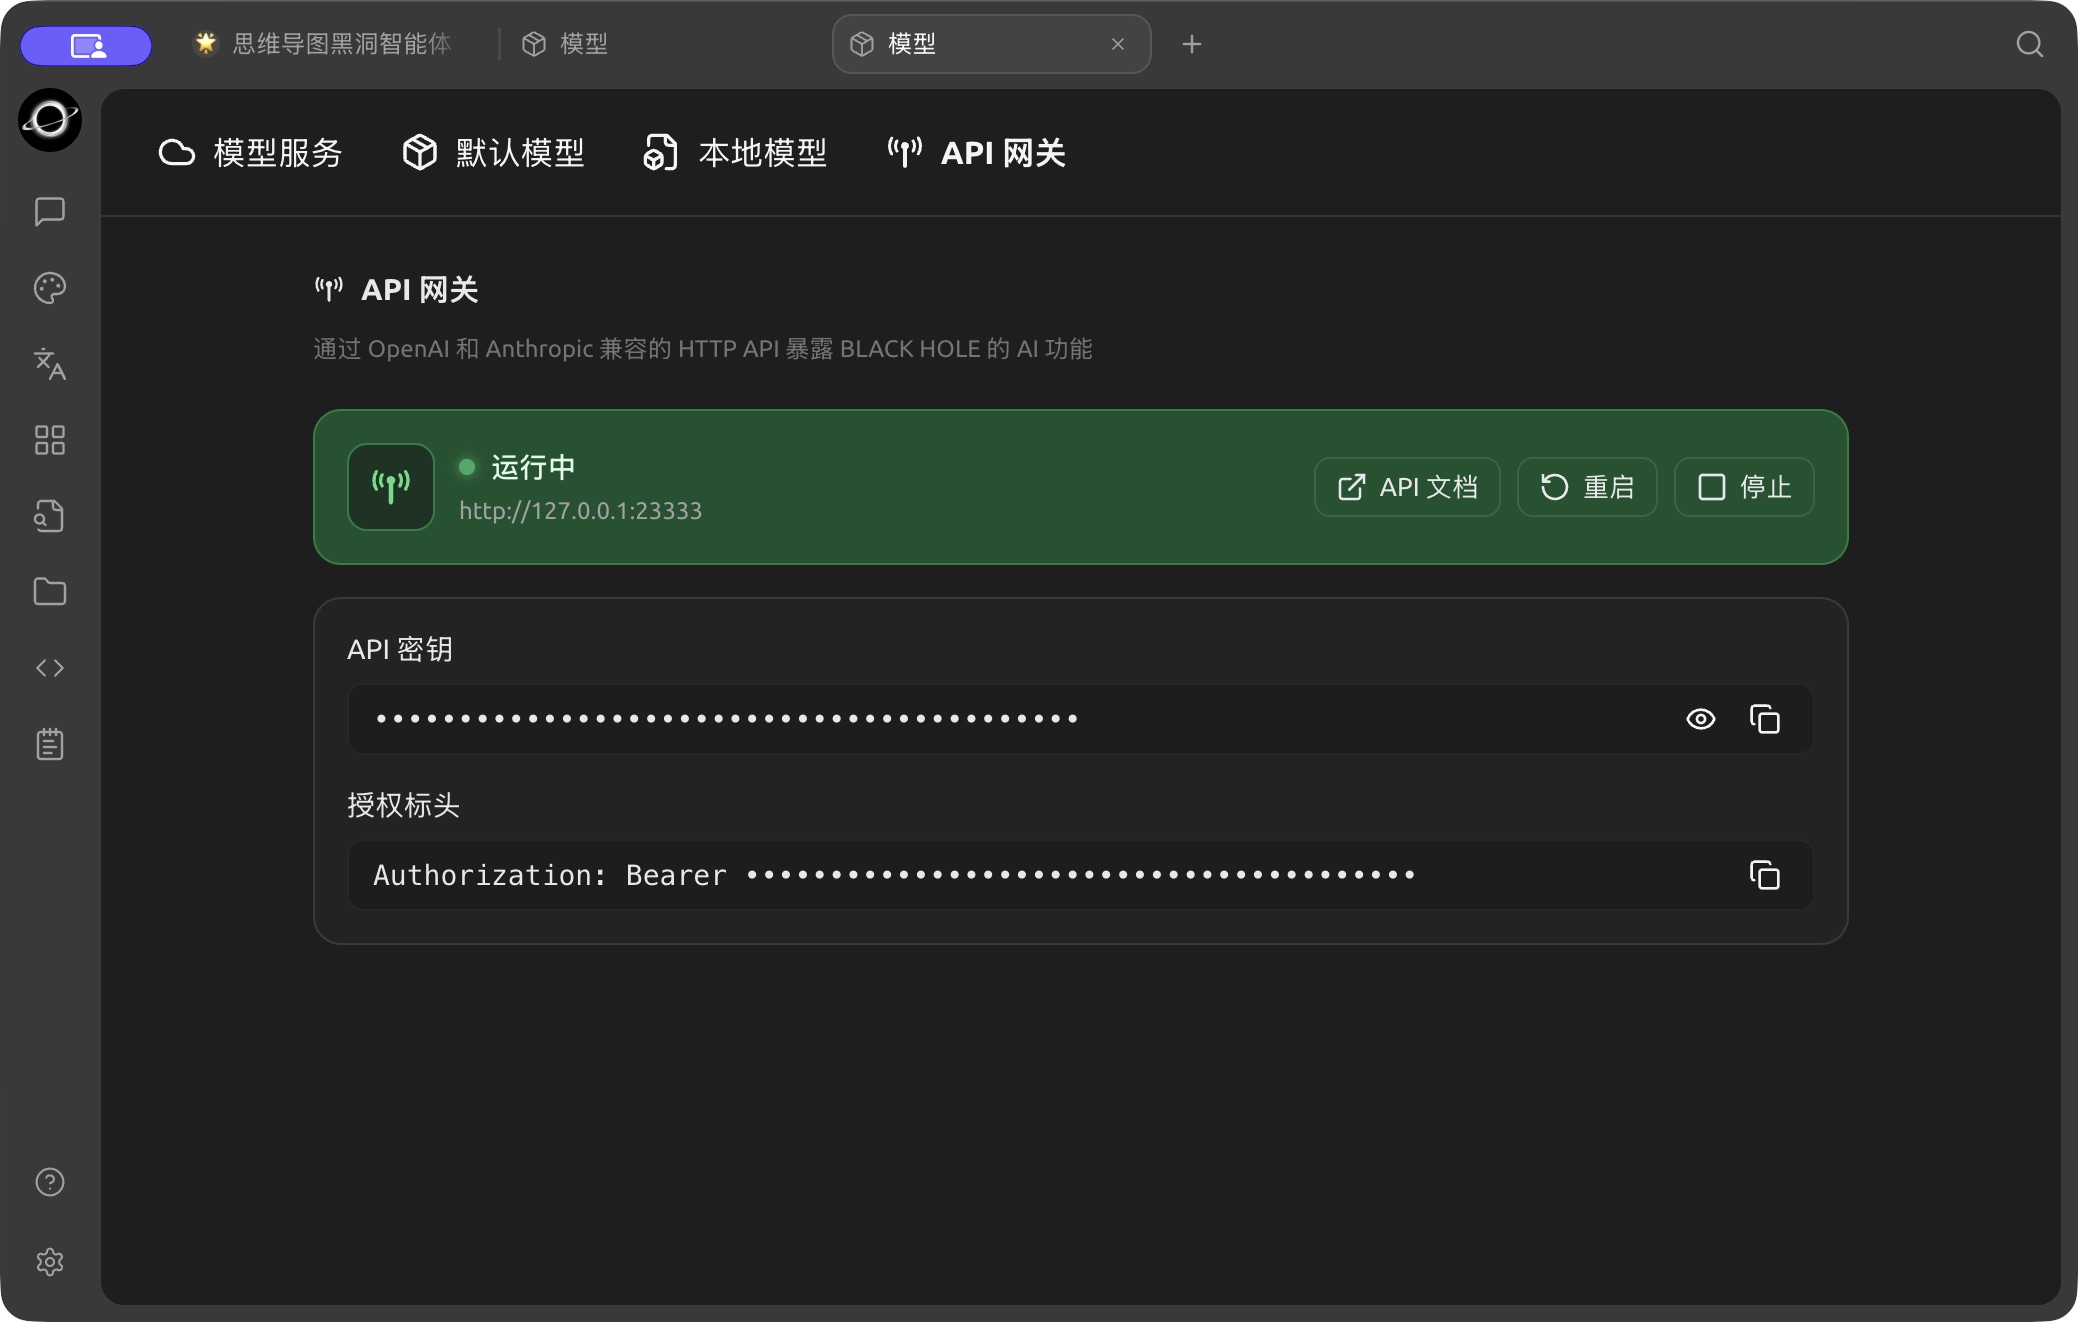Click the masked API 密钥 field

pos(1080,719)
